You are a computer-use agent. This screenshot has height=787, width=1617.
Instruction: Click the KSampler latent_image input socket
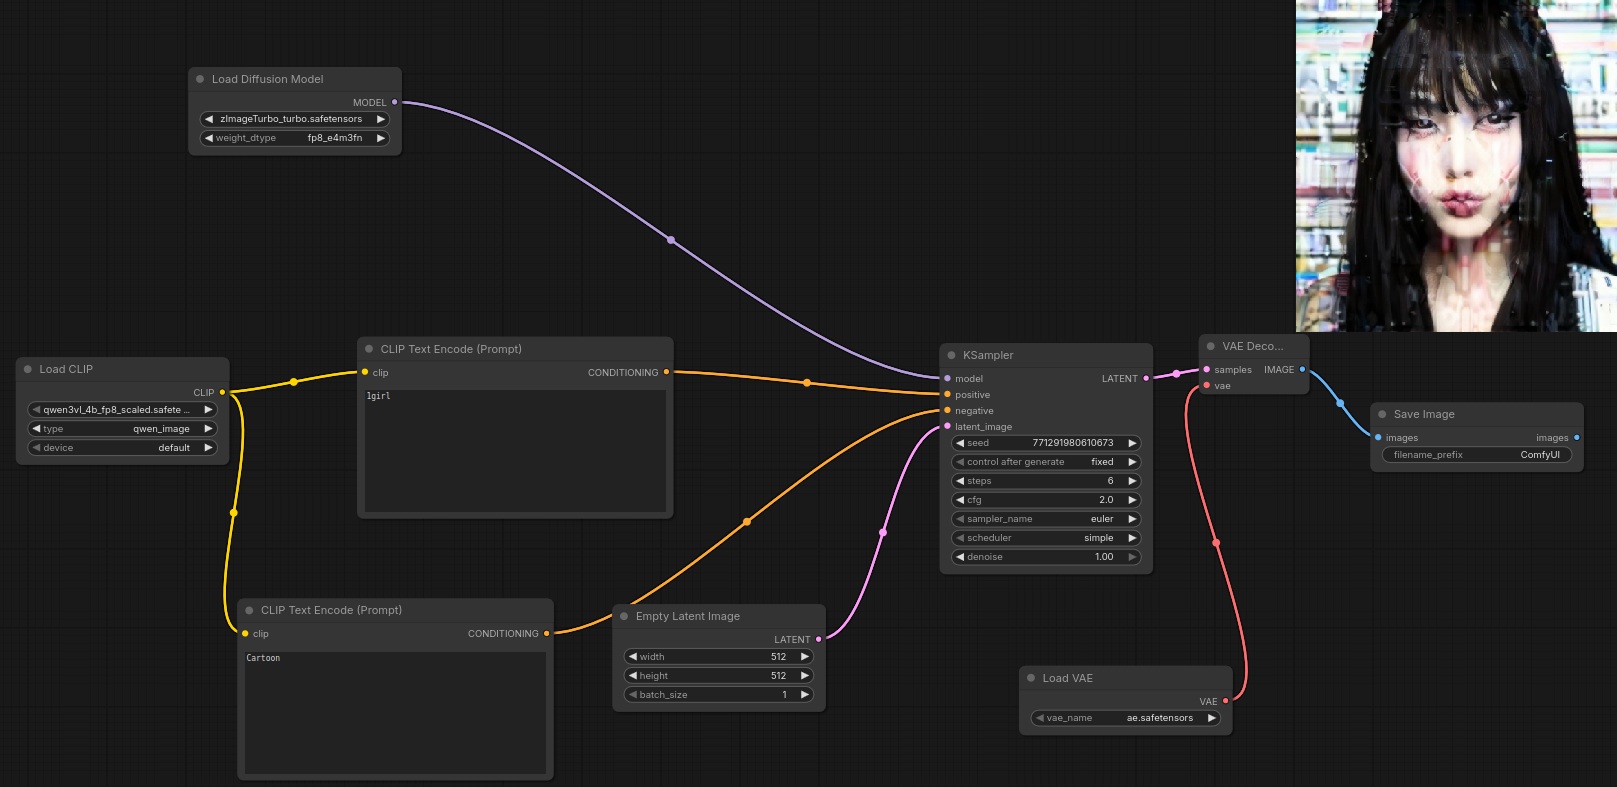coord(947,426)
